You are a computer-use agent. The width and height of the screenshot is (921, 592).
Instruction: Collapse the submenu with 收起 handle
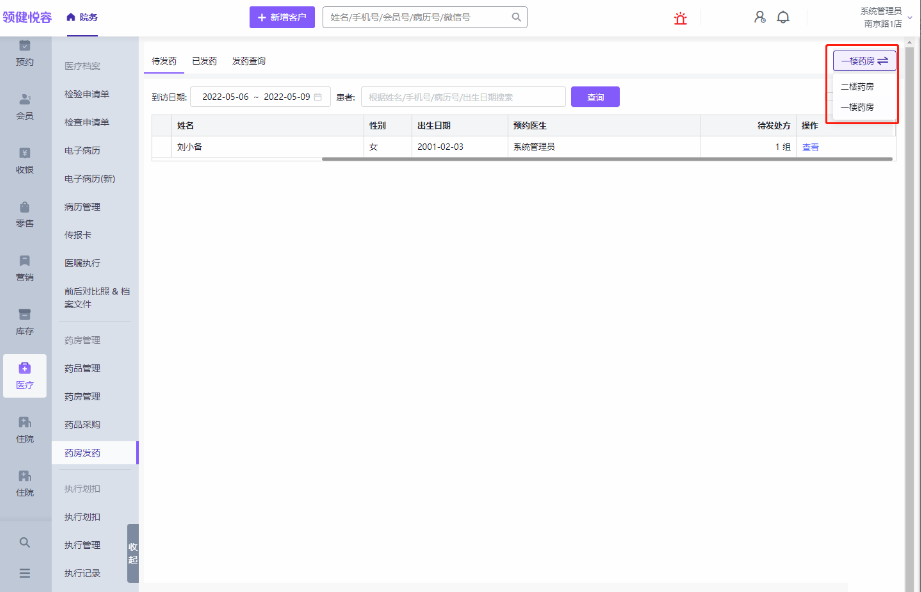point(133,553)
